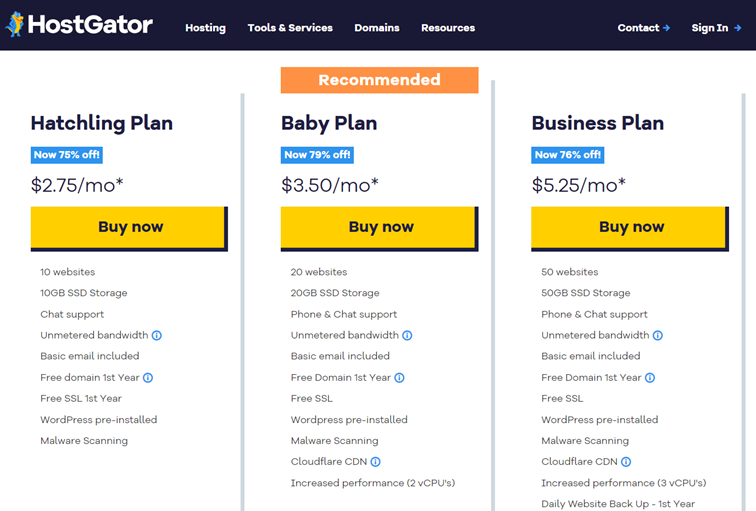The height and width of the screenshot is (511, 756).
Task: Expand the Resources menu
Action: pyautogui.click(x=448, y=28)
